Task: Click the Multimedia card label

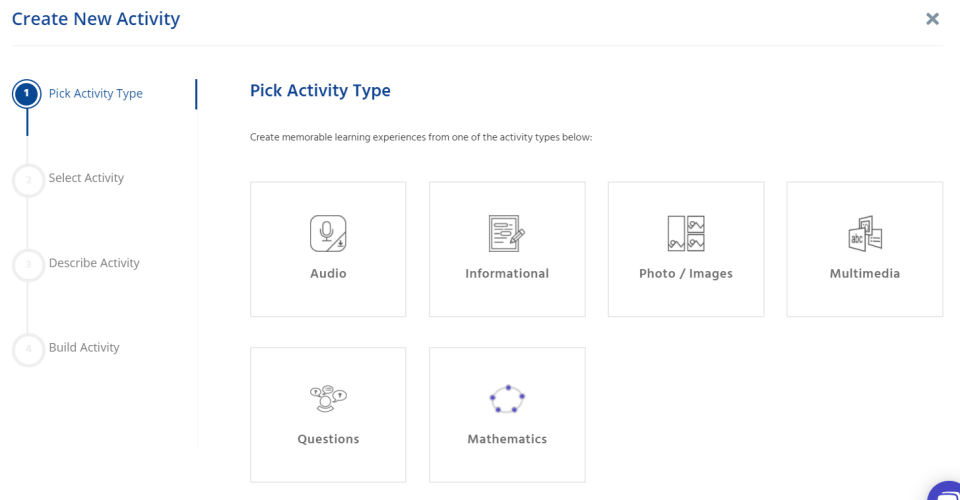Action: (x=865, y=274)
